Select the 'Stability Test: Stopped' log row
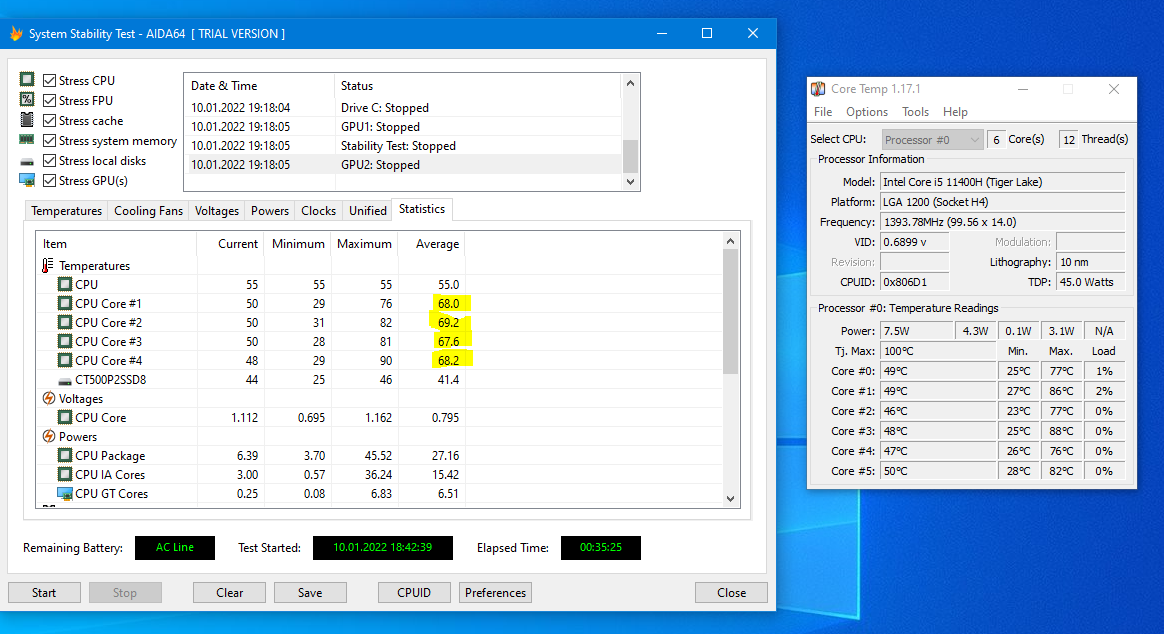This screenshot has height=634, width=1164. pyautogui.click(x=402, y=146)
